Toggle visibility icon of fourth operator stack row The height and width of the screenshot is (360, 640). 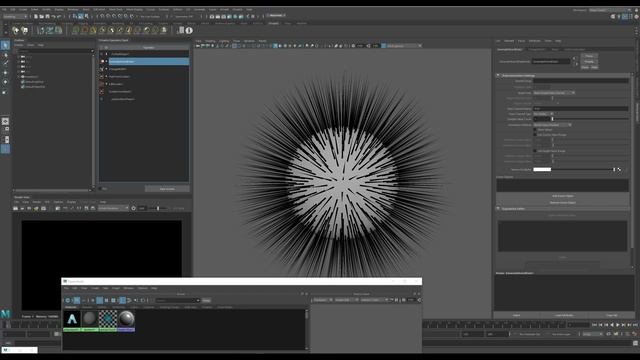point(102,76)
